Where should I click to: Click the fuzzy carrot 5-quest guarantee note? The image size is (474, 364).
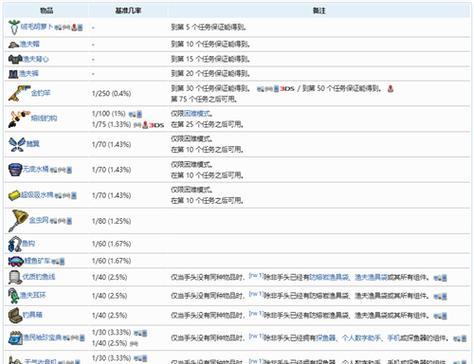coord(209,27)
